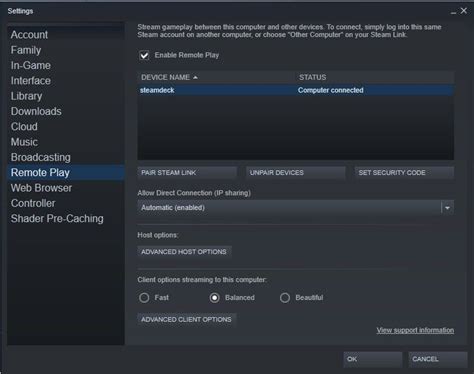Image resolution: width=474 pixels, height=374 pixels.
Task: Choose the Beautiful streaming quality
Action: pos(285,298)
